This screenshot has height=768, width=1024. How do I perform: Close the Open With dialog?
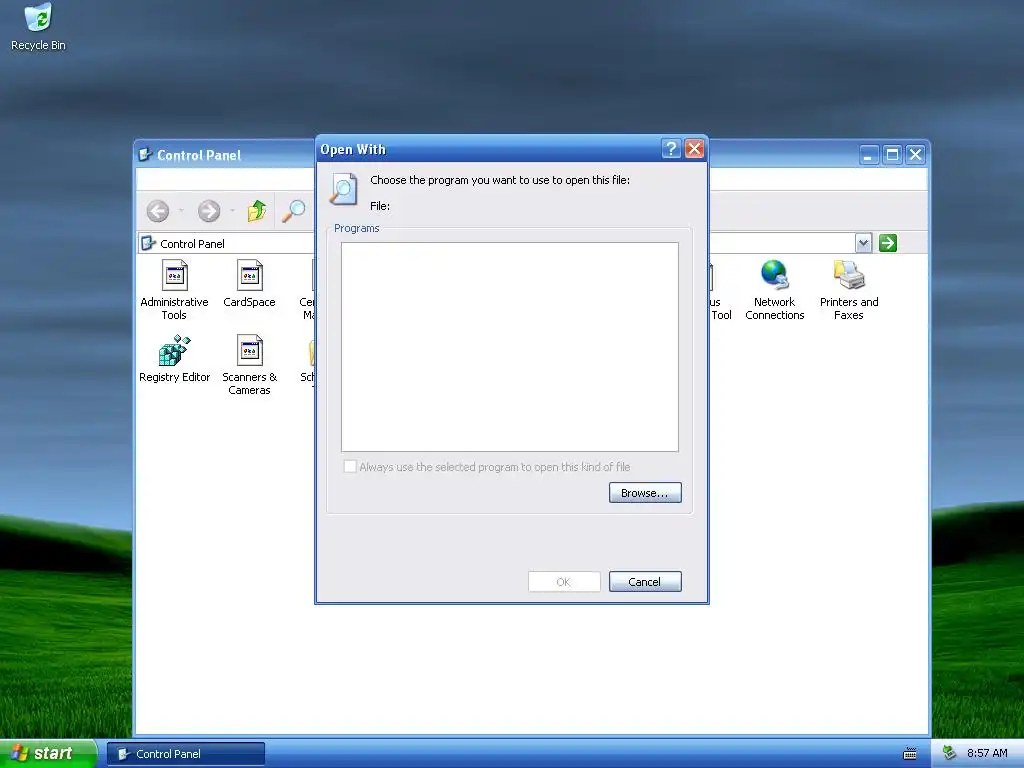coord(694,149)
